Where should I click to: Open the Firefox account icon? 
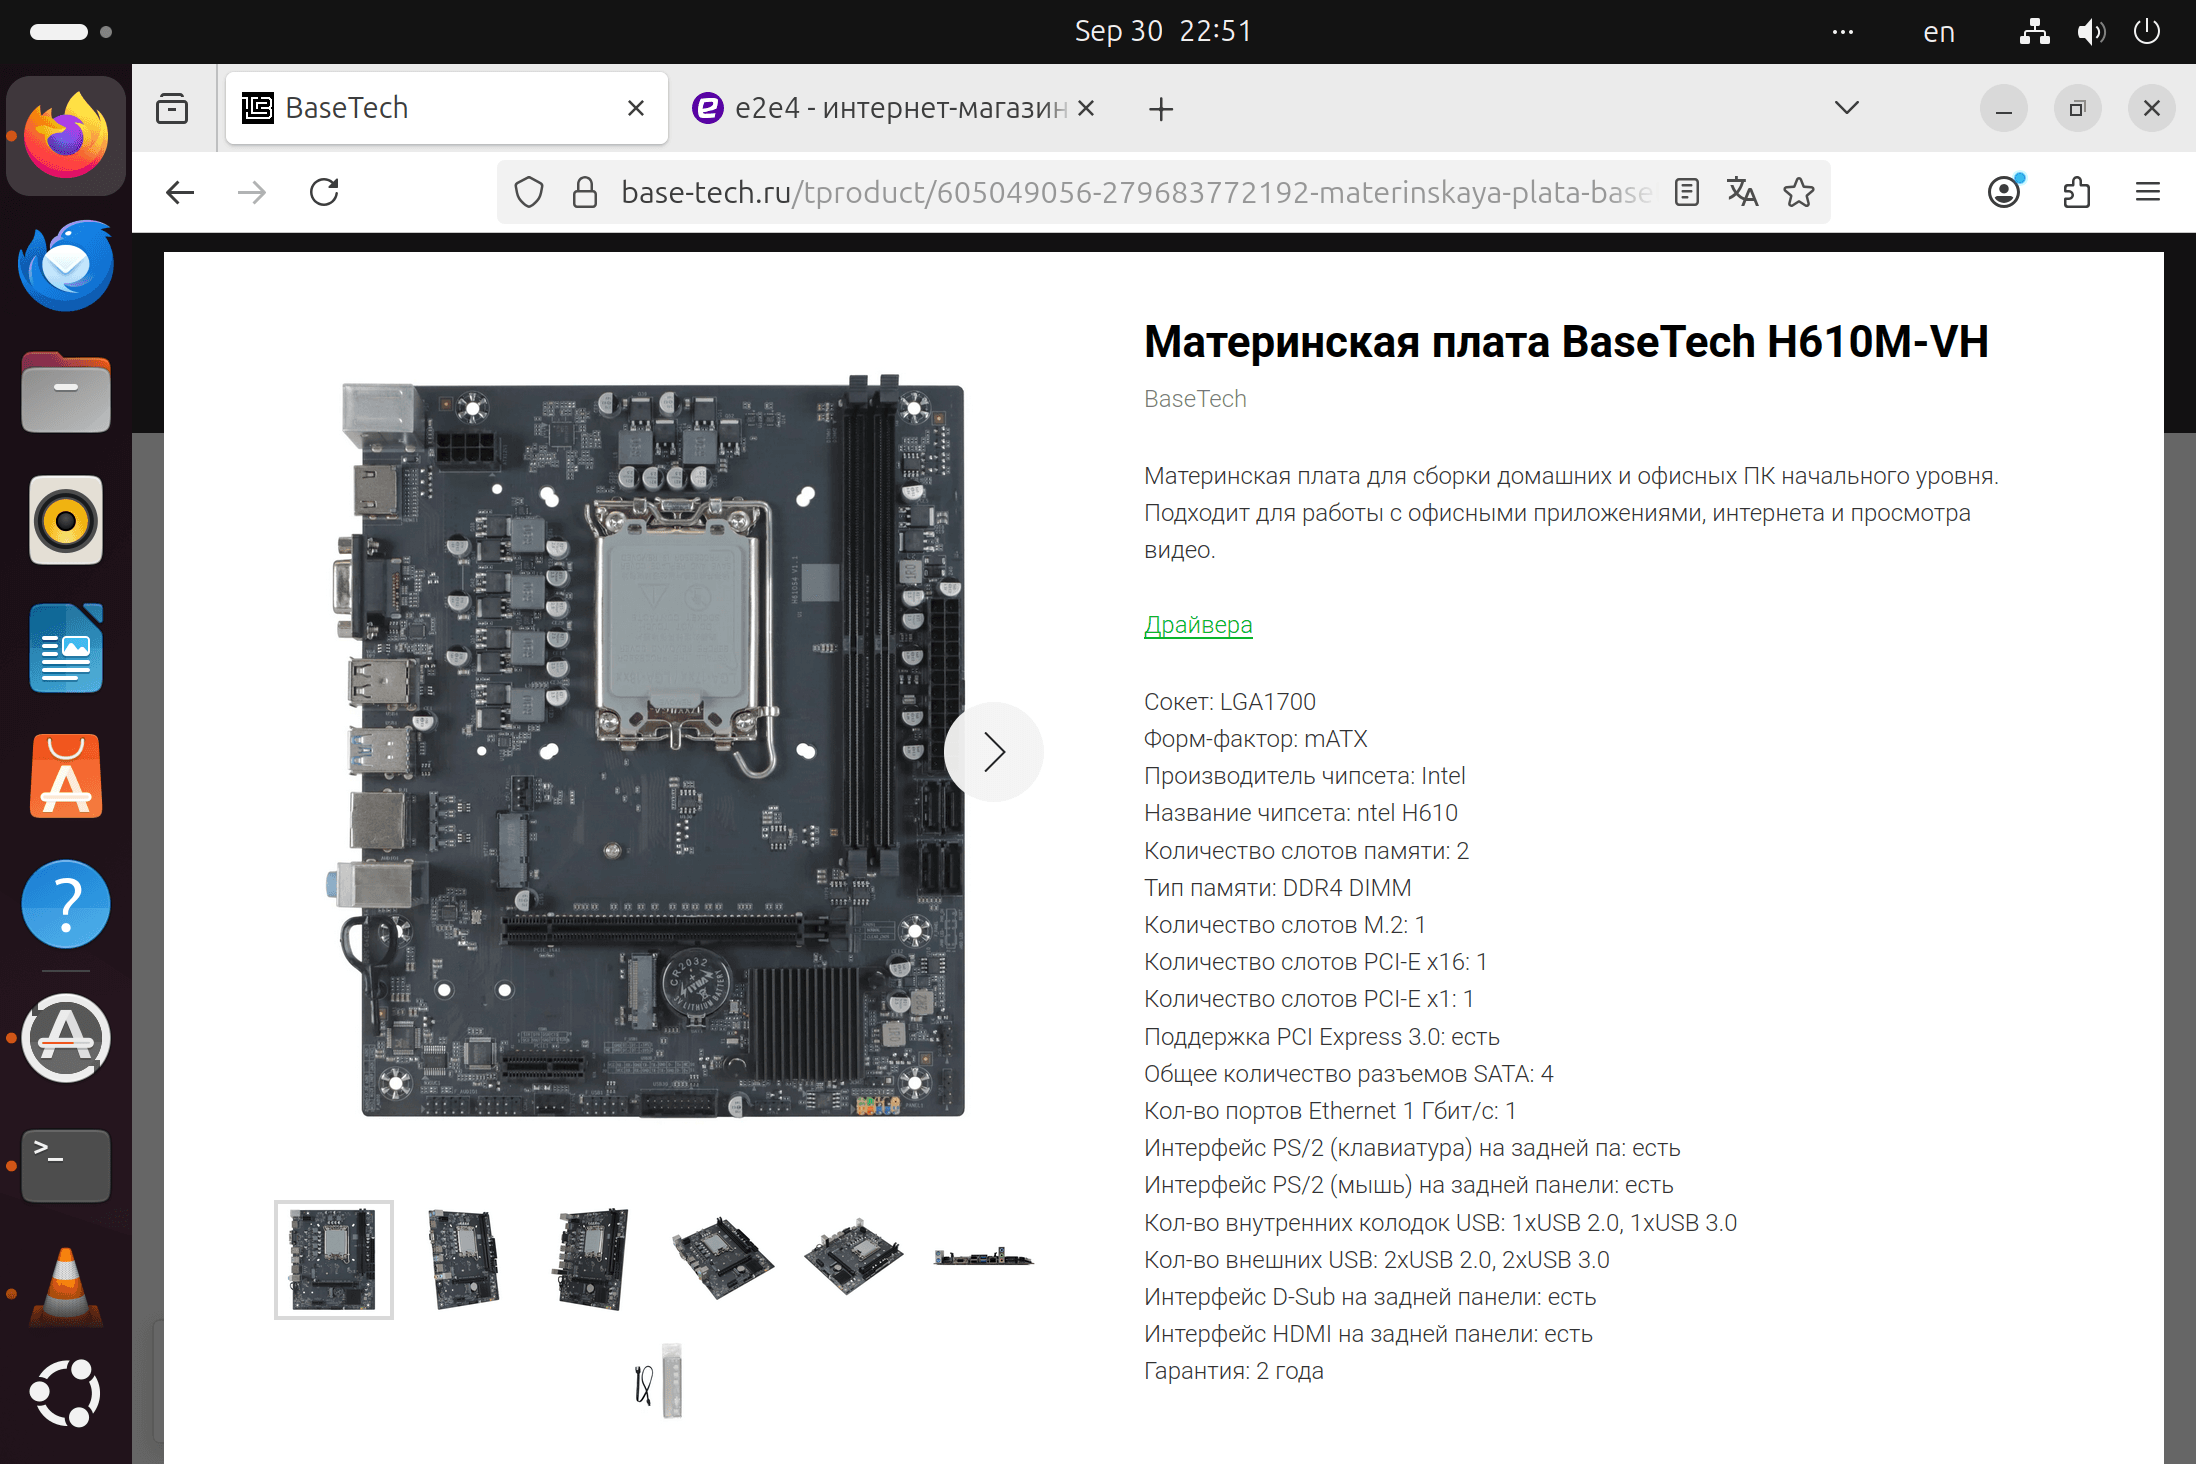coord(2004,192)
